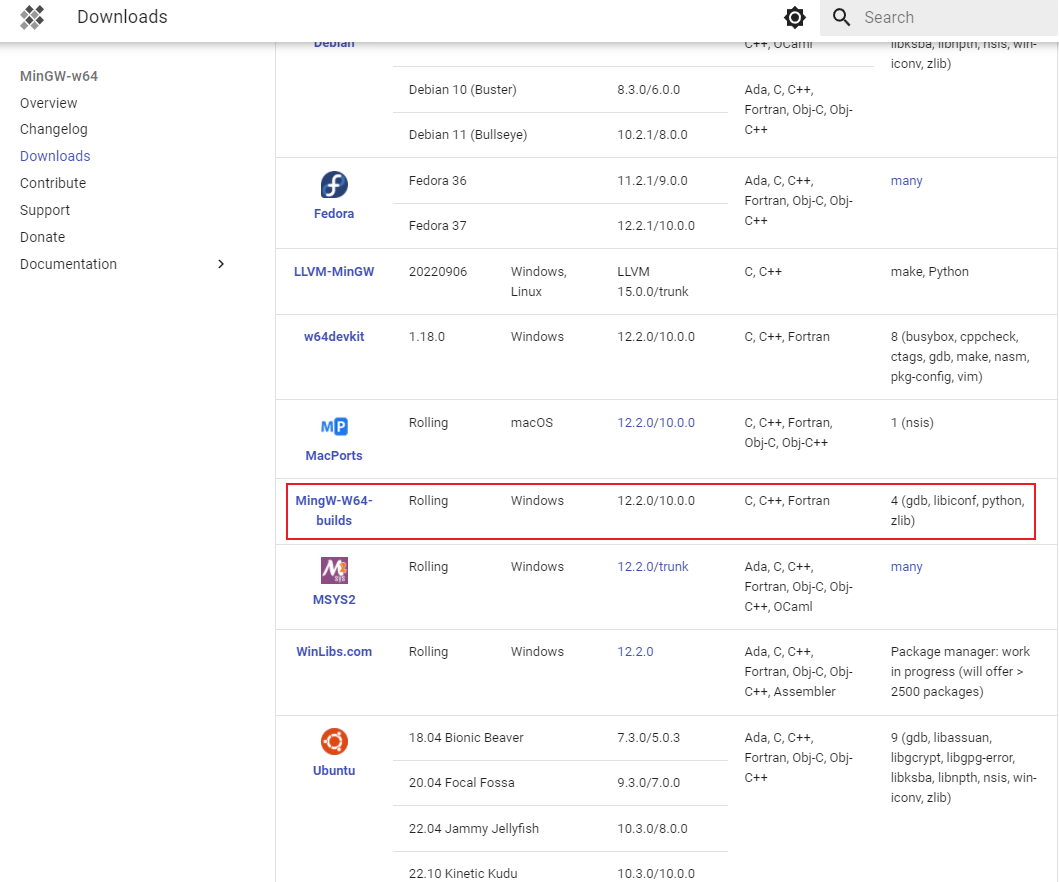
Task: Select the '22.04 Jammy Jellyfish' cell
Action: coord(473,829)
